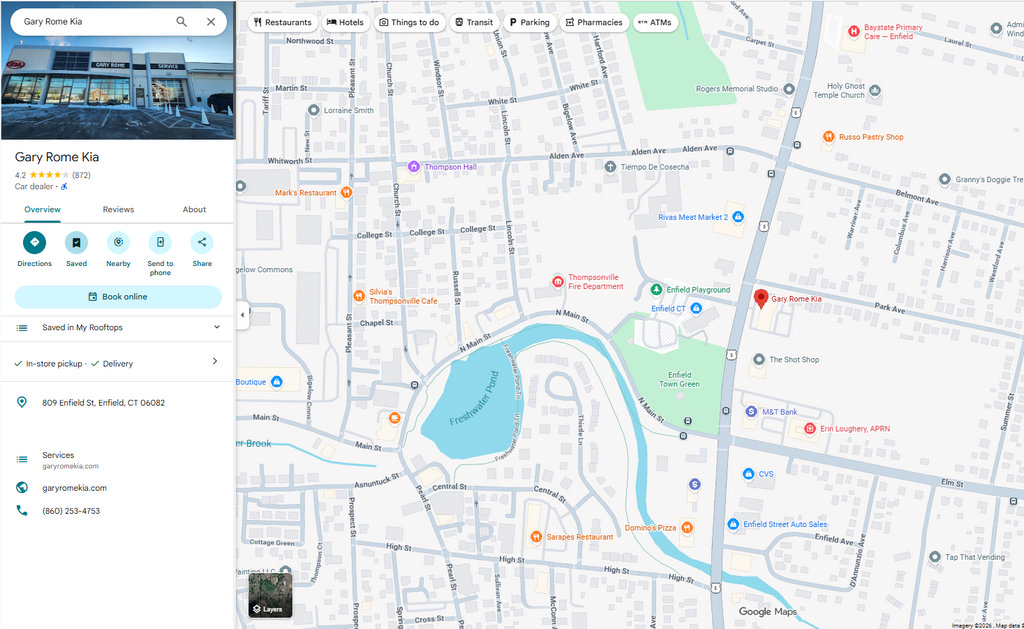Click the wheelchair accessibility icon
Image resolution: width=1024 pixels, height=629 pixels.
coord(64,186)
